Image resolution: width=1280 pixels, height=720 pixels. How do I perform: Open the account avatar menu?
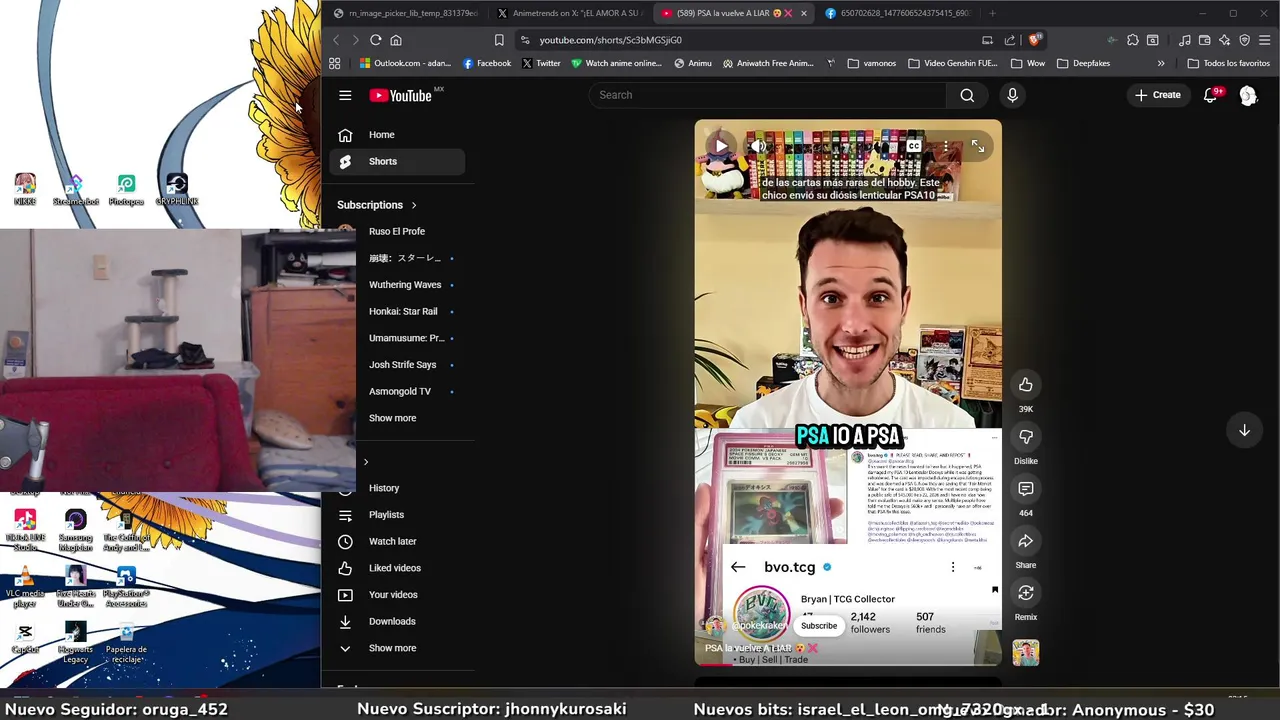(x=1248, y=95)
